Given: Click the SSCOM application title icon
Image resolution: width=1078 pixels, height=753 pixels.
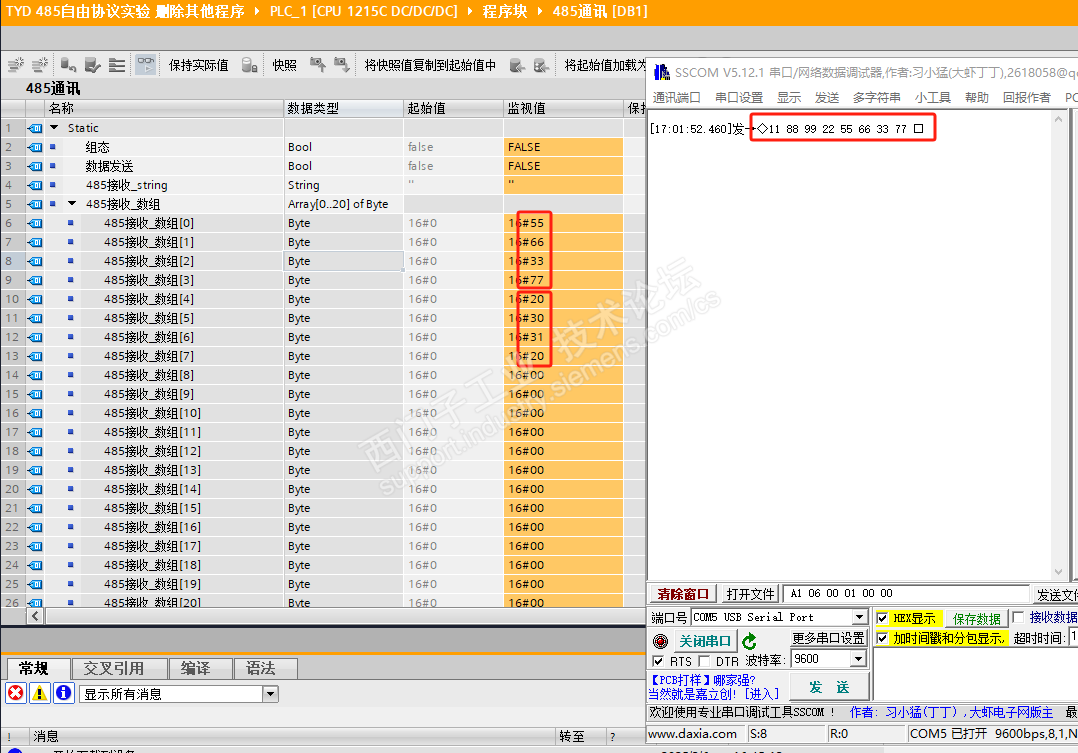Looking at the screenshot, I should 661,72.
